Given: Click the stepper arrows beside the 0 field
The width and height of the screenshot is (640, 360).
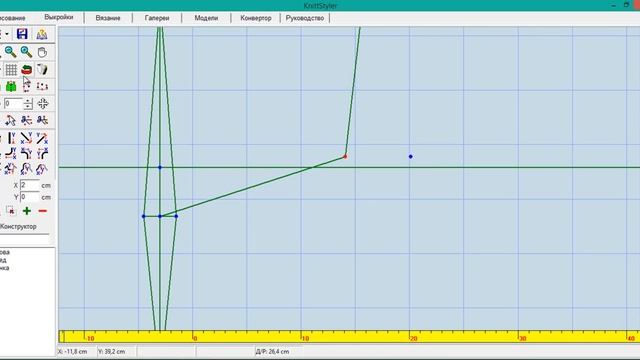Looking at the screenshot, I should pos(28,104).
